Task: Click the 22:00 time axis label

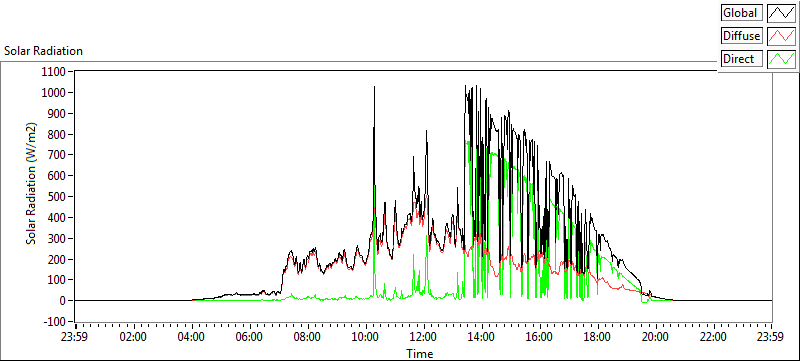Action: (x=713, y=337)
